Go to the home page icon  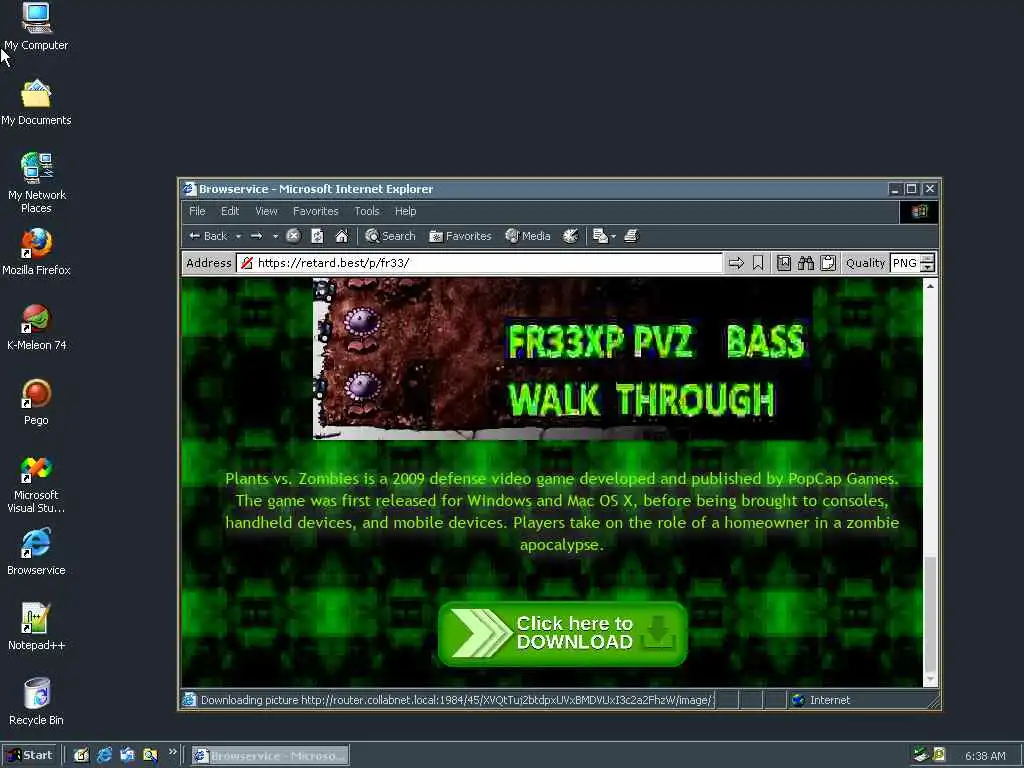click(342, 236)
